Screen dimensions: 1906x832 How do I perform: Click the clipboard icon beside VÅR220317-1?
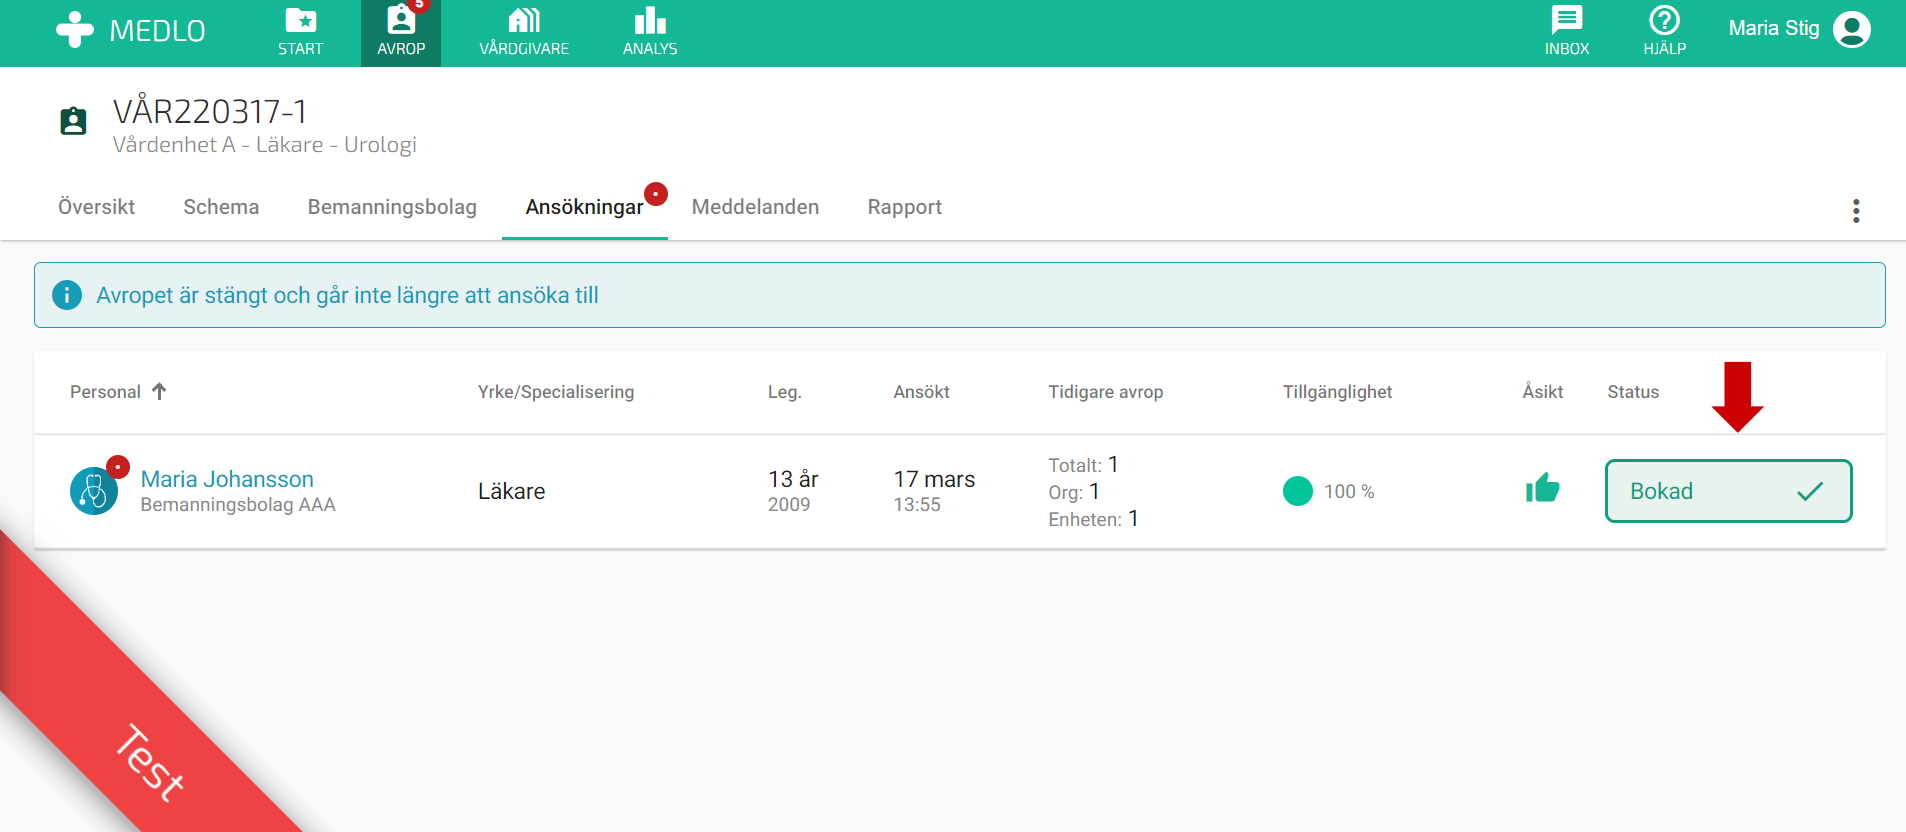click(x=73, y=121)
